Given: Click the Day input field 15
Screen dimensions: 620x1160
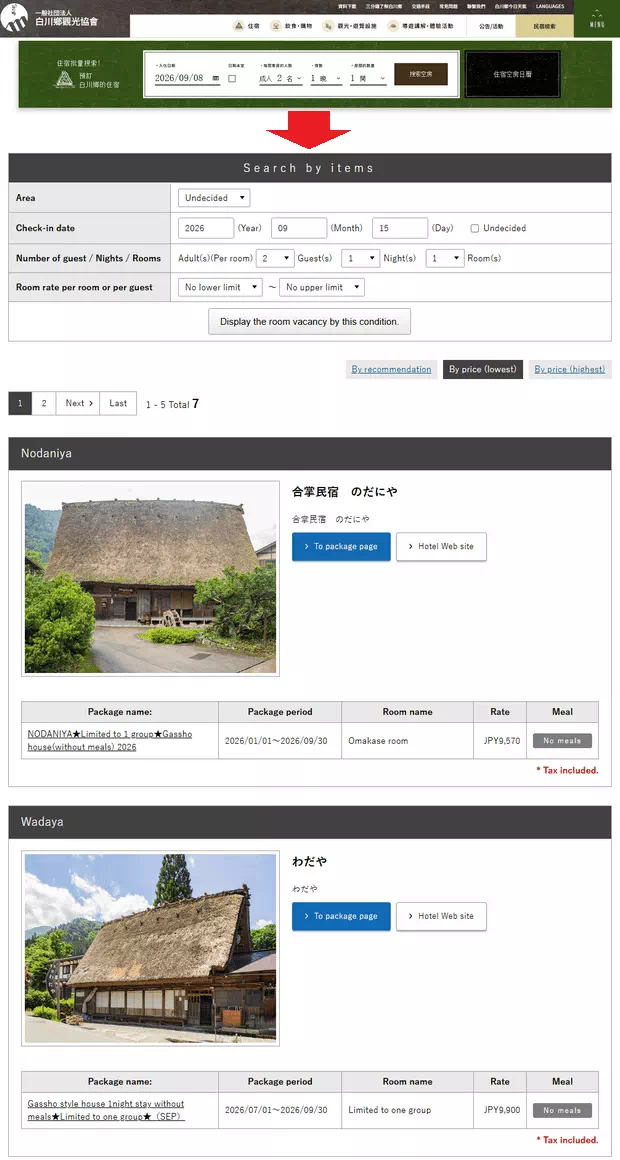Looking at the screenshot, I should click(x=400, y=228).
